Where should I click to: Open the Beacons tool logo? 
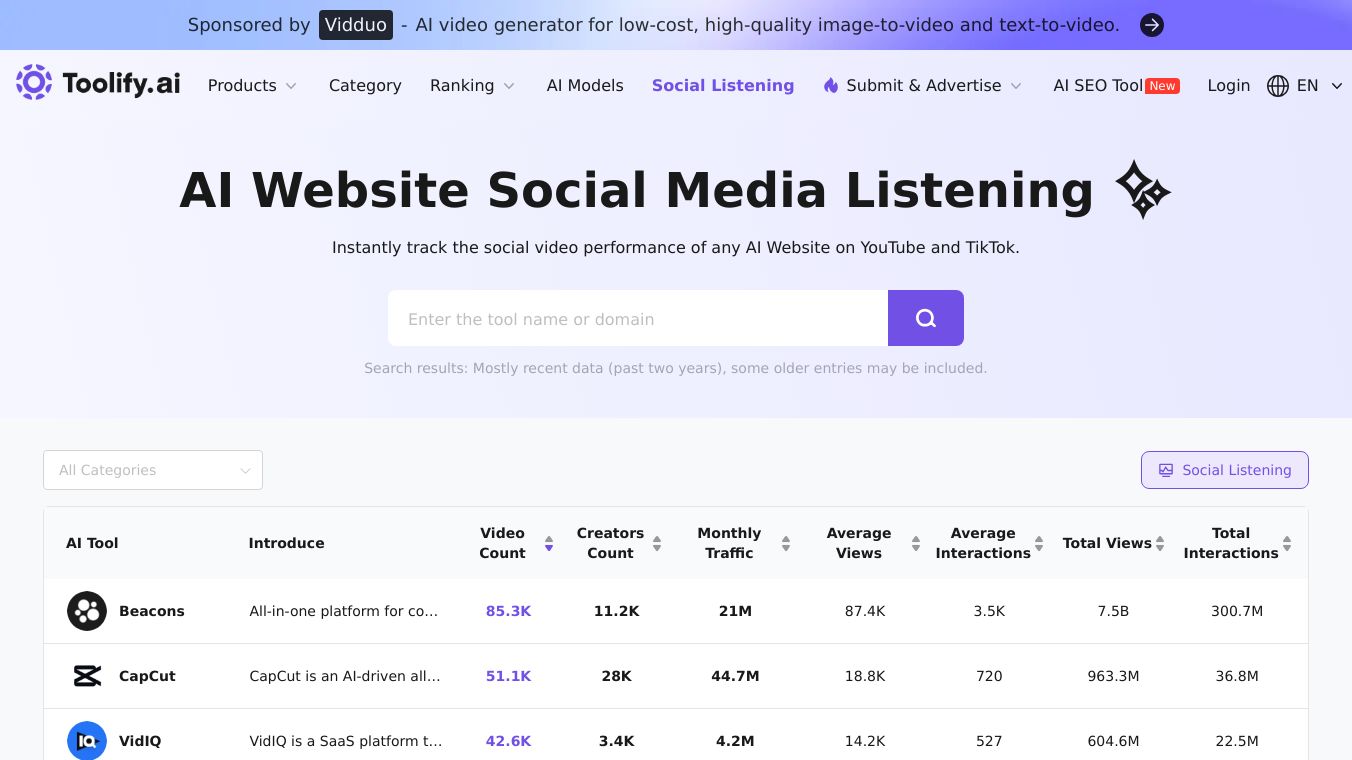[87, 611]
